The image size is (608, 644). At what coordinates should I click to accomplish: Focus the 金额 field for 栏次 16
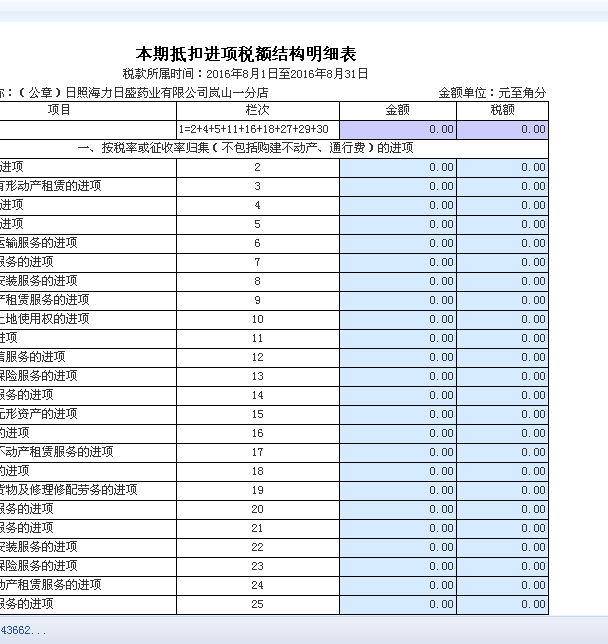pos(398,433)
